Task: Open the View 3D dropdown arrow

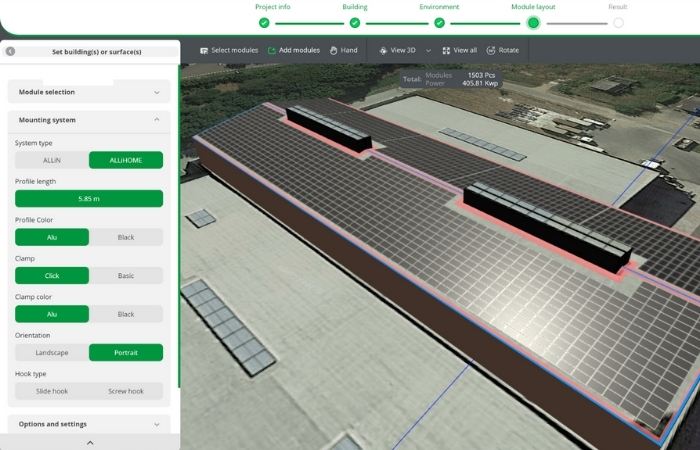Action: coord(428,50)
